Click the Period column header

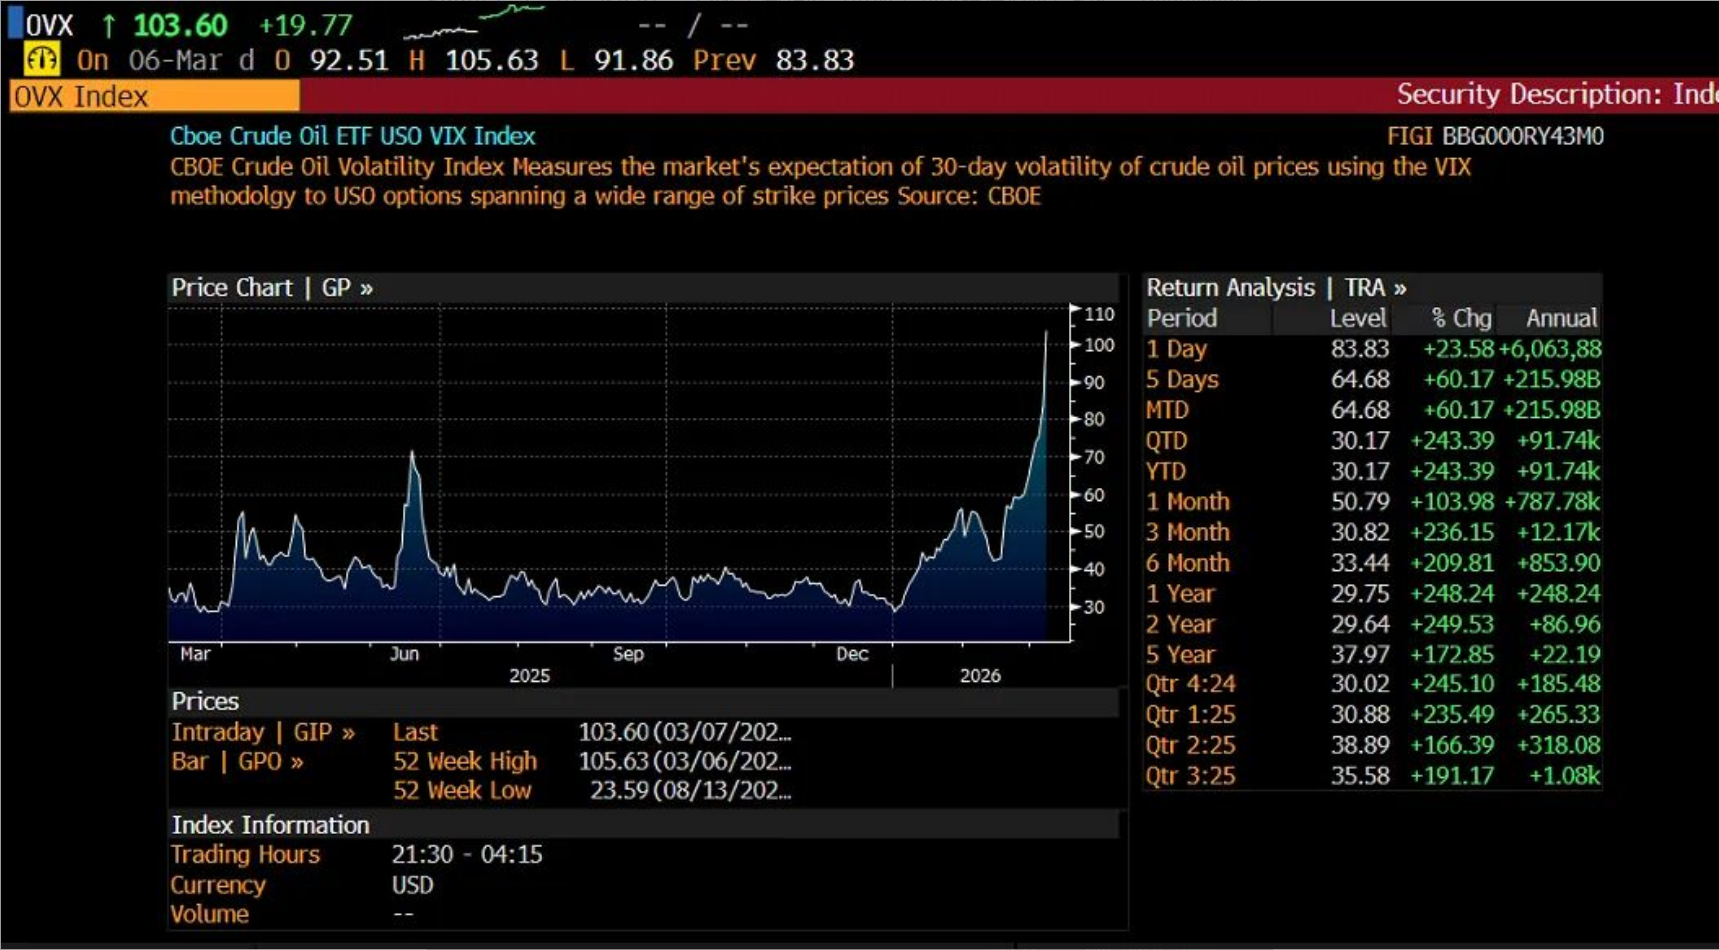pyautogui.click(x=1182, y=319)
